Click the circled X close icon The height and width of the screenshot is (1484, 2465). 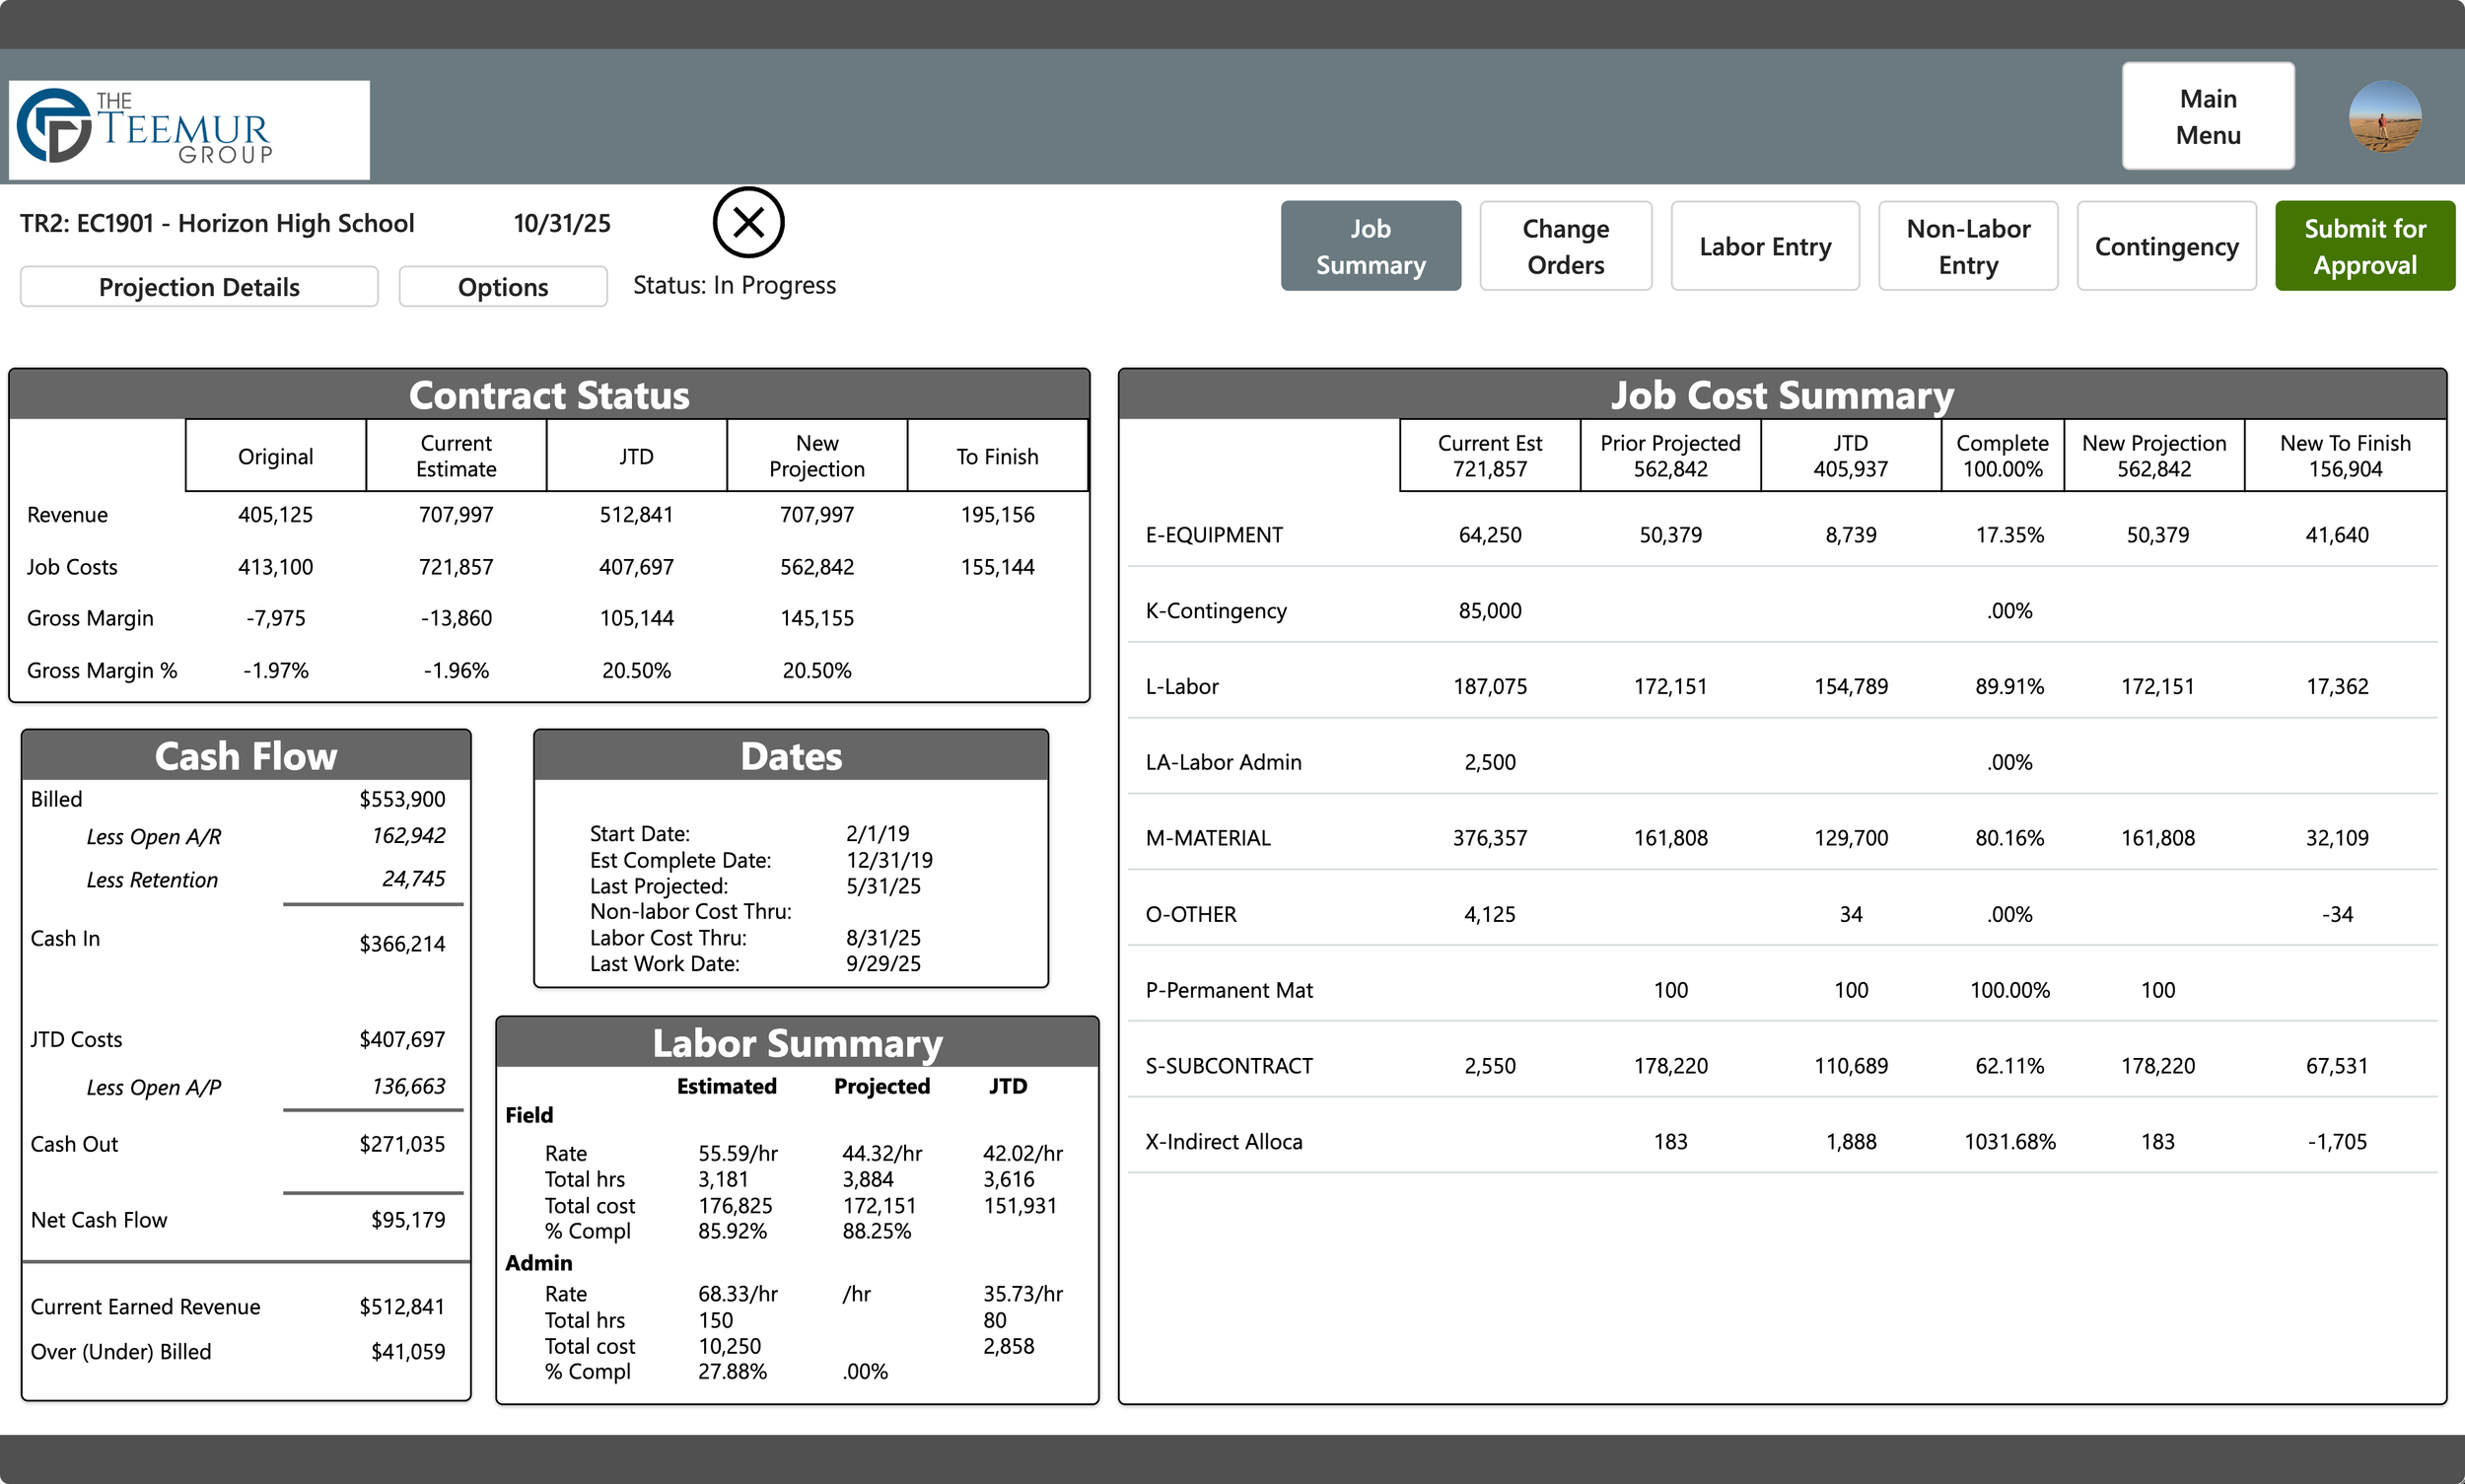pyautogui.click(x=748, y=222)
